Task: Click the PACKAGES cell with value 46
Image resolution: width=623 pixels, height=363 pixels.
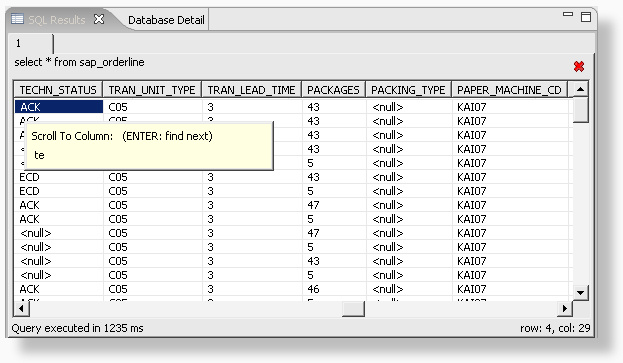Action: point(334,289)
